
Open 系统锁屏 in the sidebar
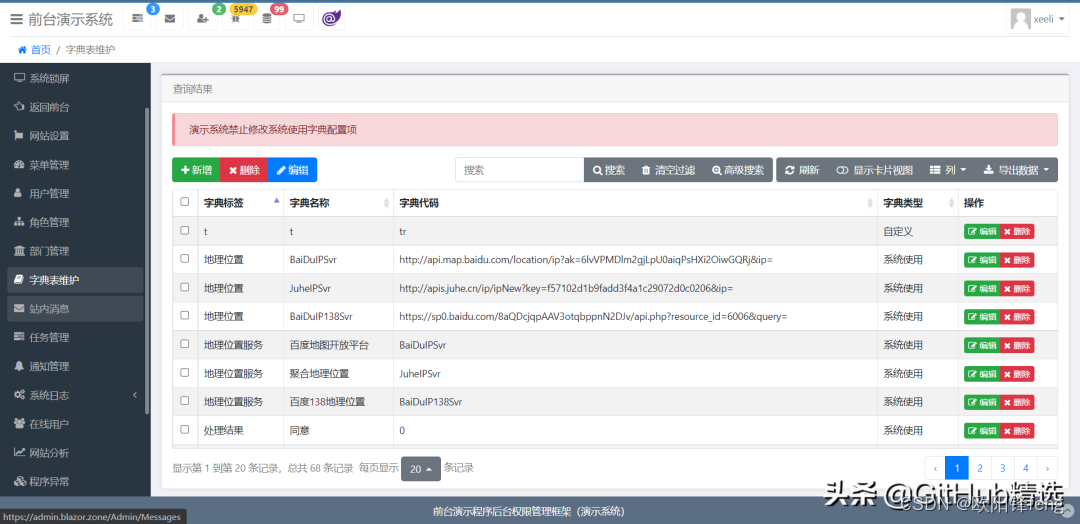75,78
